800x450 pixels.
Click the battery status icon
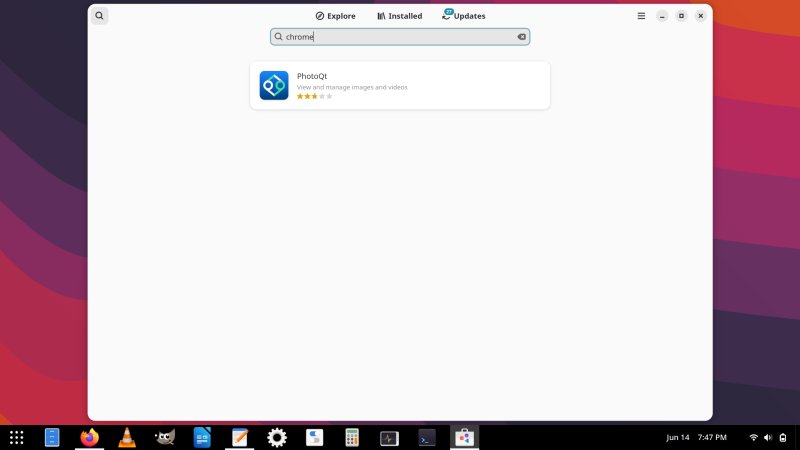point(783,437)
